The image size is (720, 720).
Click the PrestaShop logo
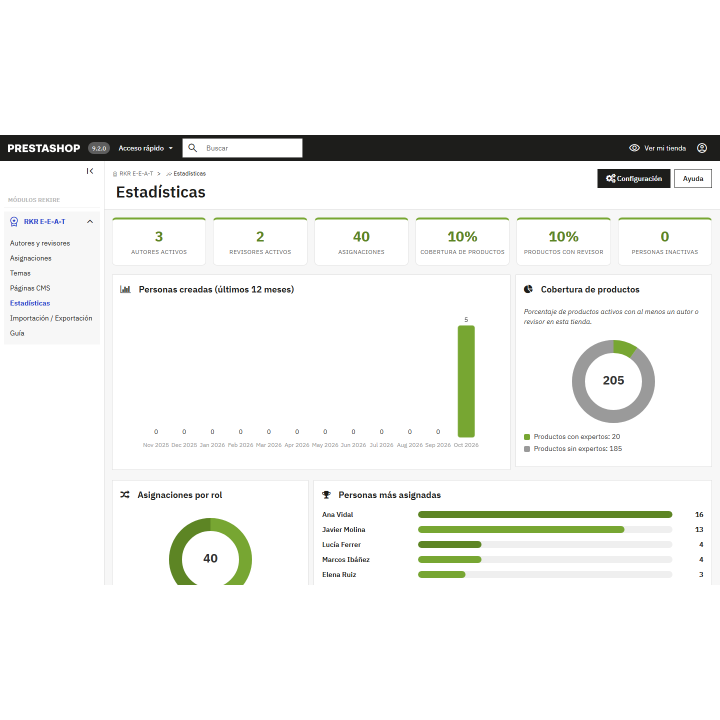pyautogui.click(x=44, y=148)
